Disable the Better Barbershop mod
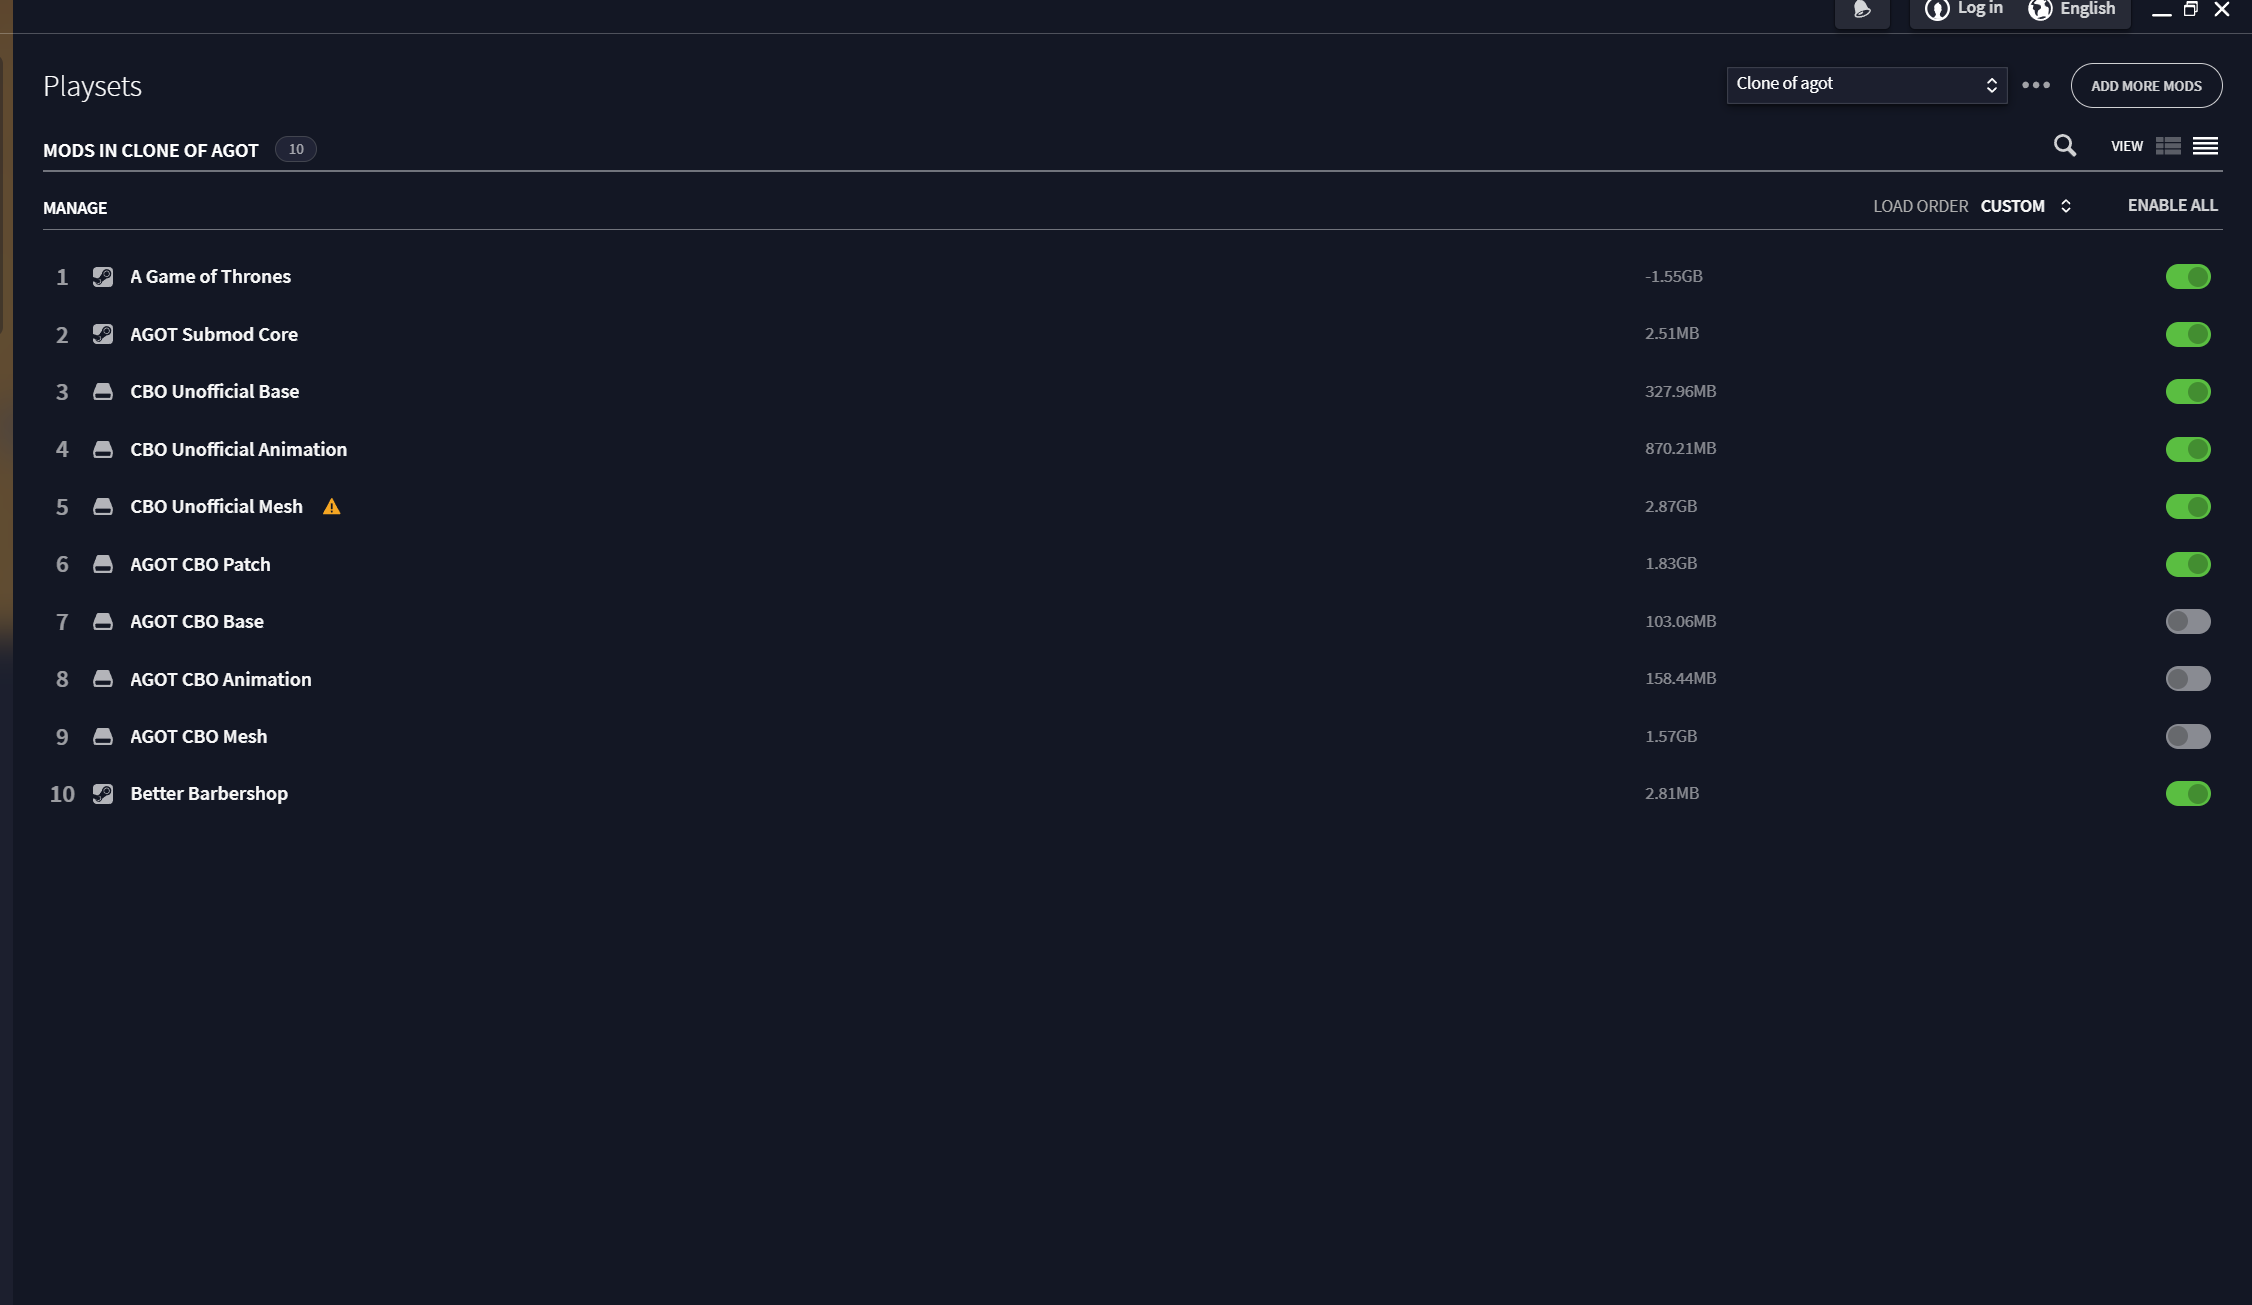Image resolution: width=2252 pixels, height=1305 pixels. (2188, 794)
